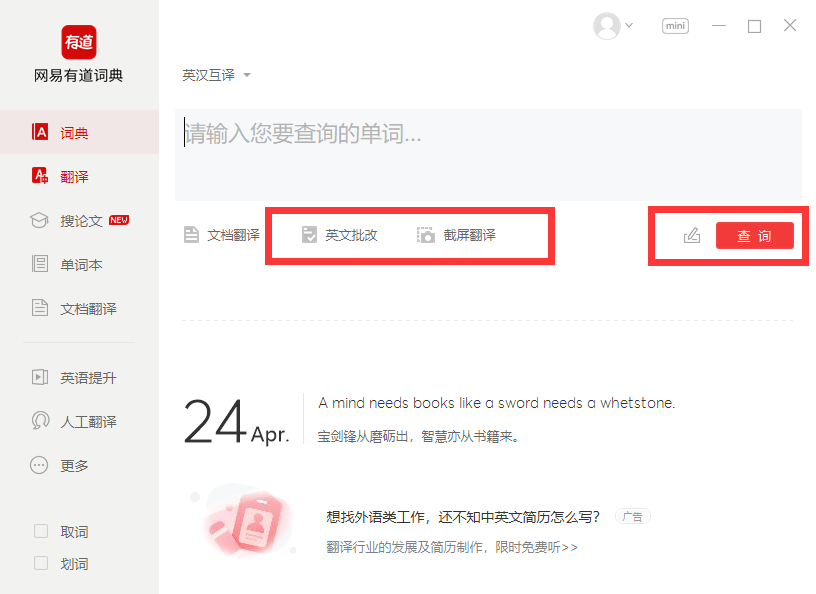This screenshot has height=594, width=816.
Task: Launch 英文批改 English correction tool
Action: click(x=340, y=235)
